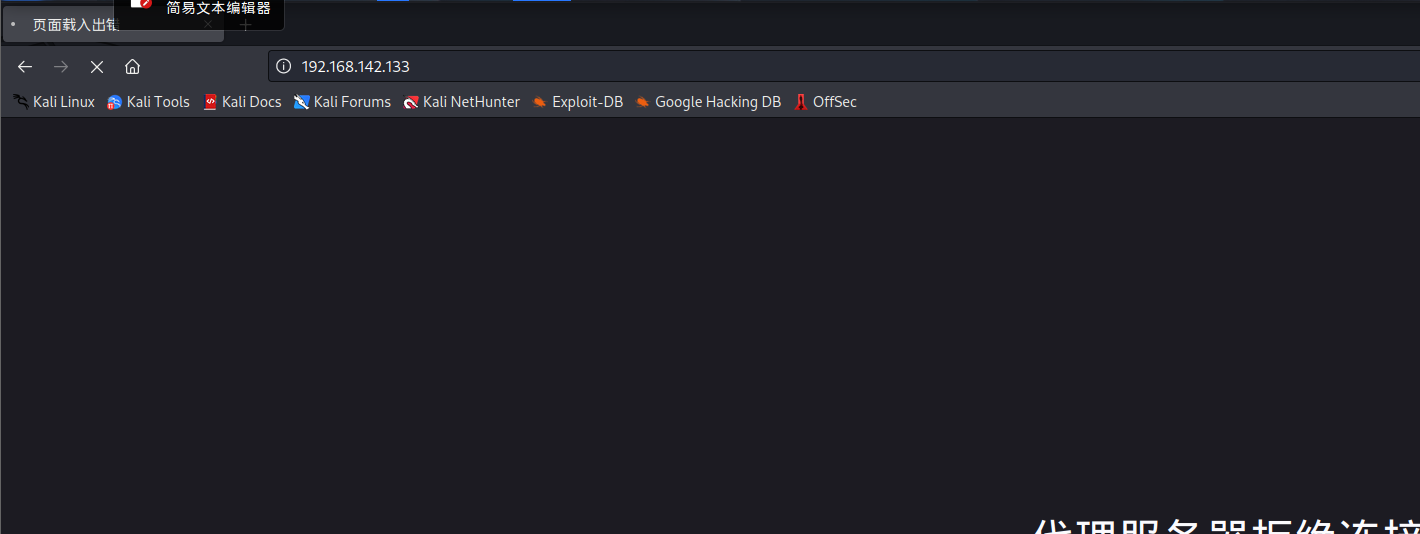The height and width of the screenshot is (534, 1420).
Task: Open the browser home page
Action: click(132, 67)
